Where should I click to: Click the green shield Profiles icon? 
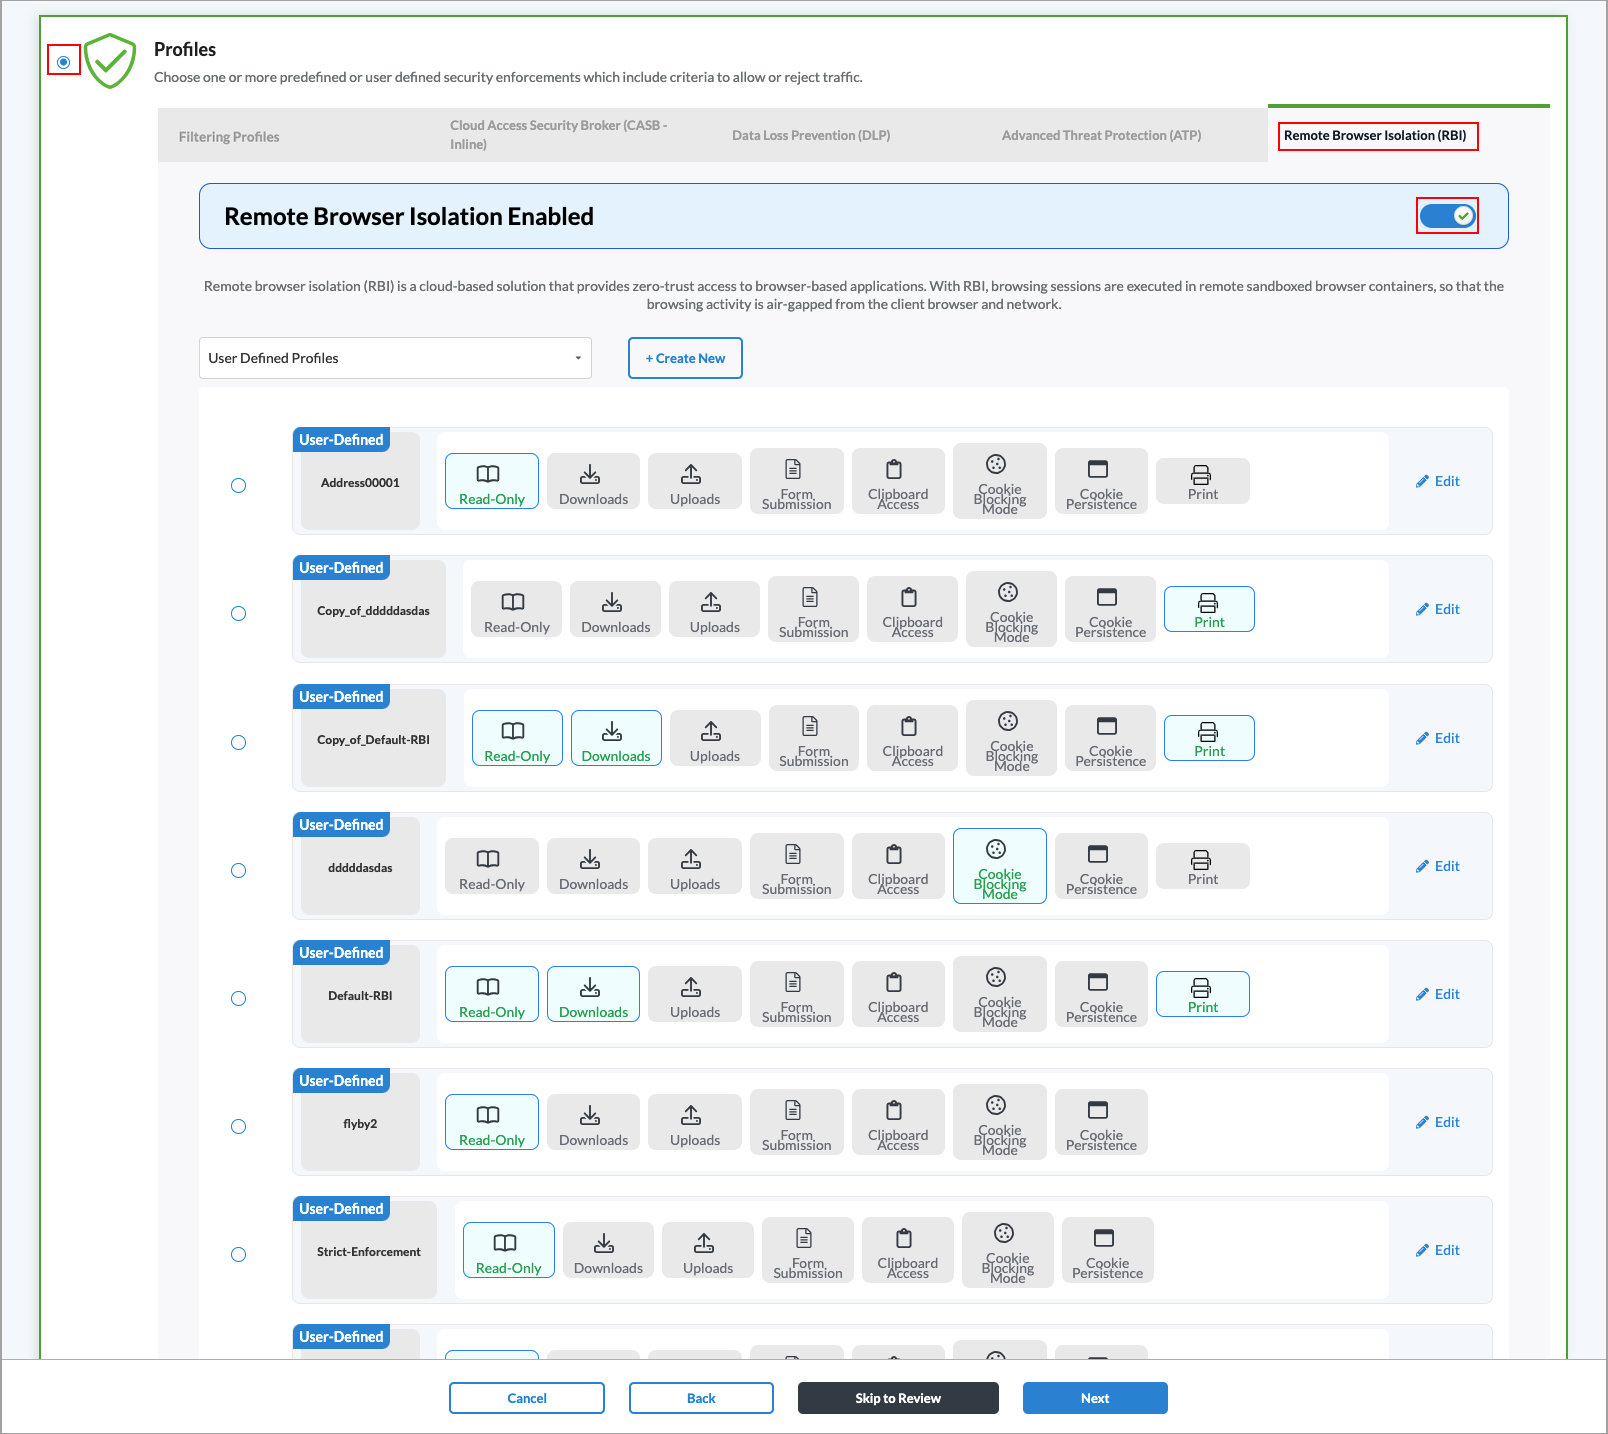(x=110, y=61)
